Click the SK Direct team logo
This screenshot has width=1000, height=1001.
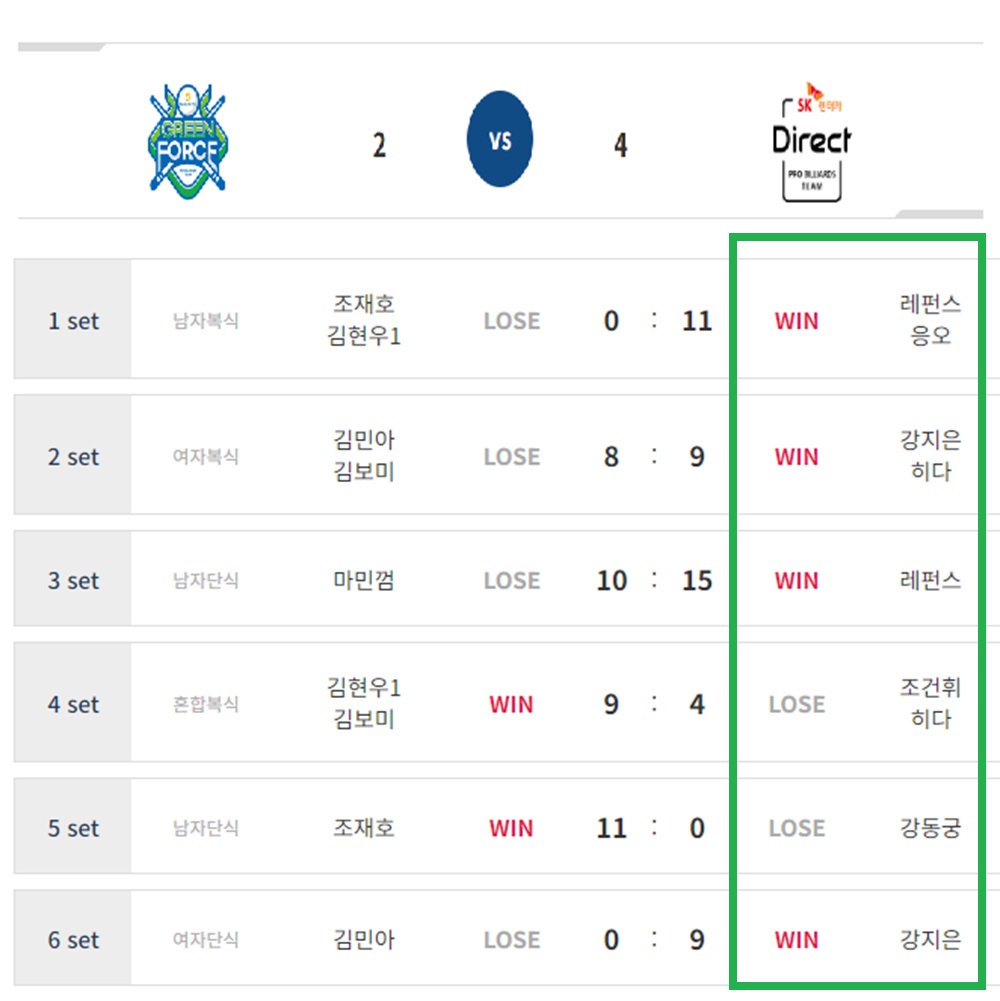[812, 142]
